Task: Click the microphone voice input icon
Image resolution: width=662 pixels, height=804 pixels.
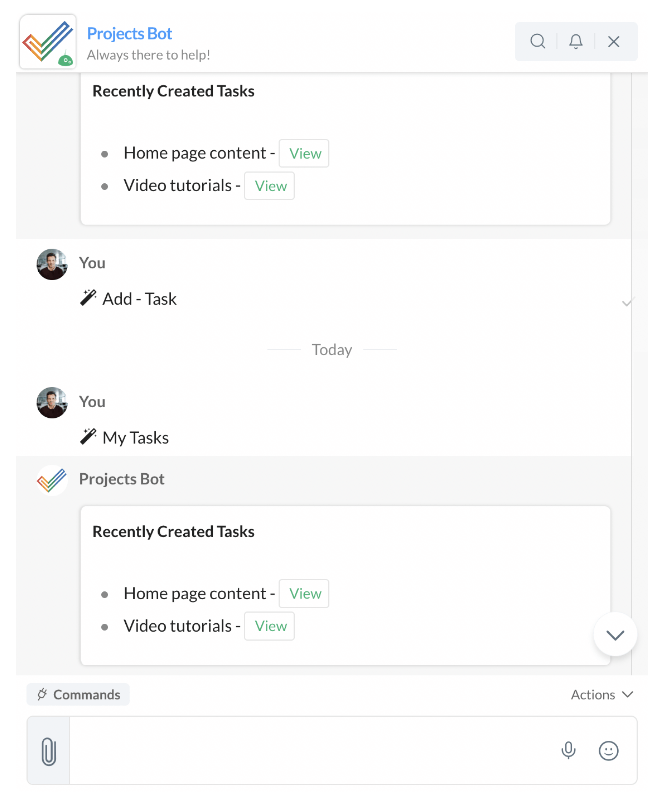Action: (x=569, y=750)
